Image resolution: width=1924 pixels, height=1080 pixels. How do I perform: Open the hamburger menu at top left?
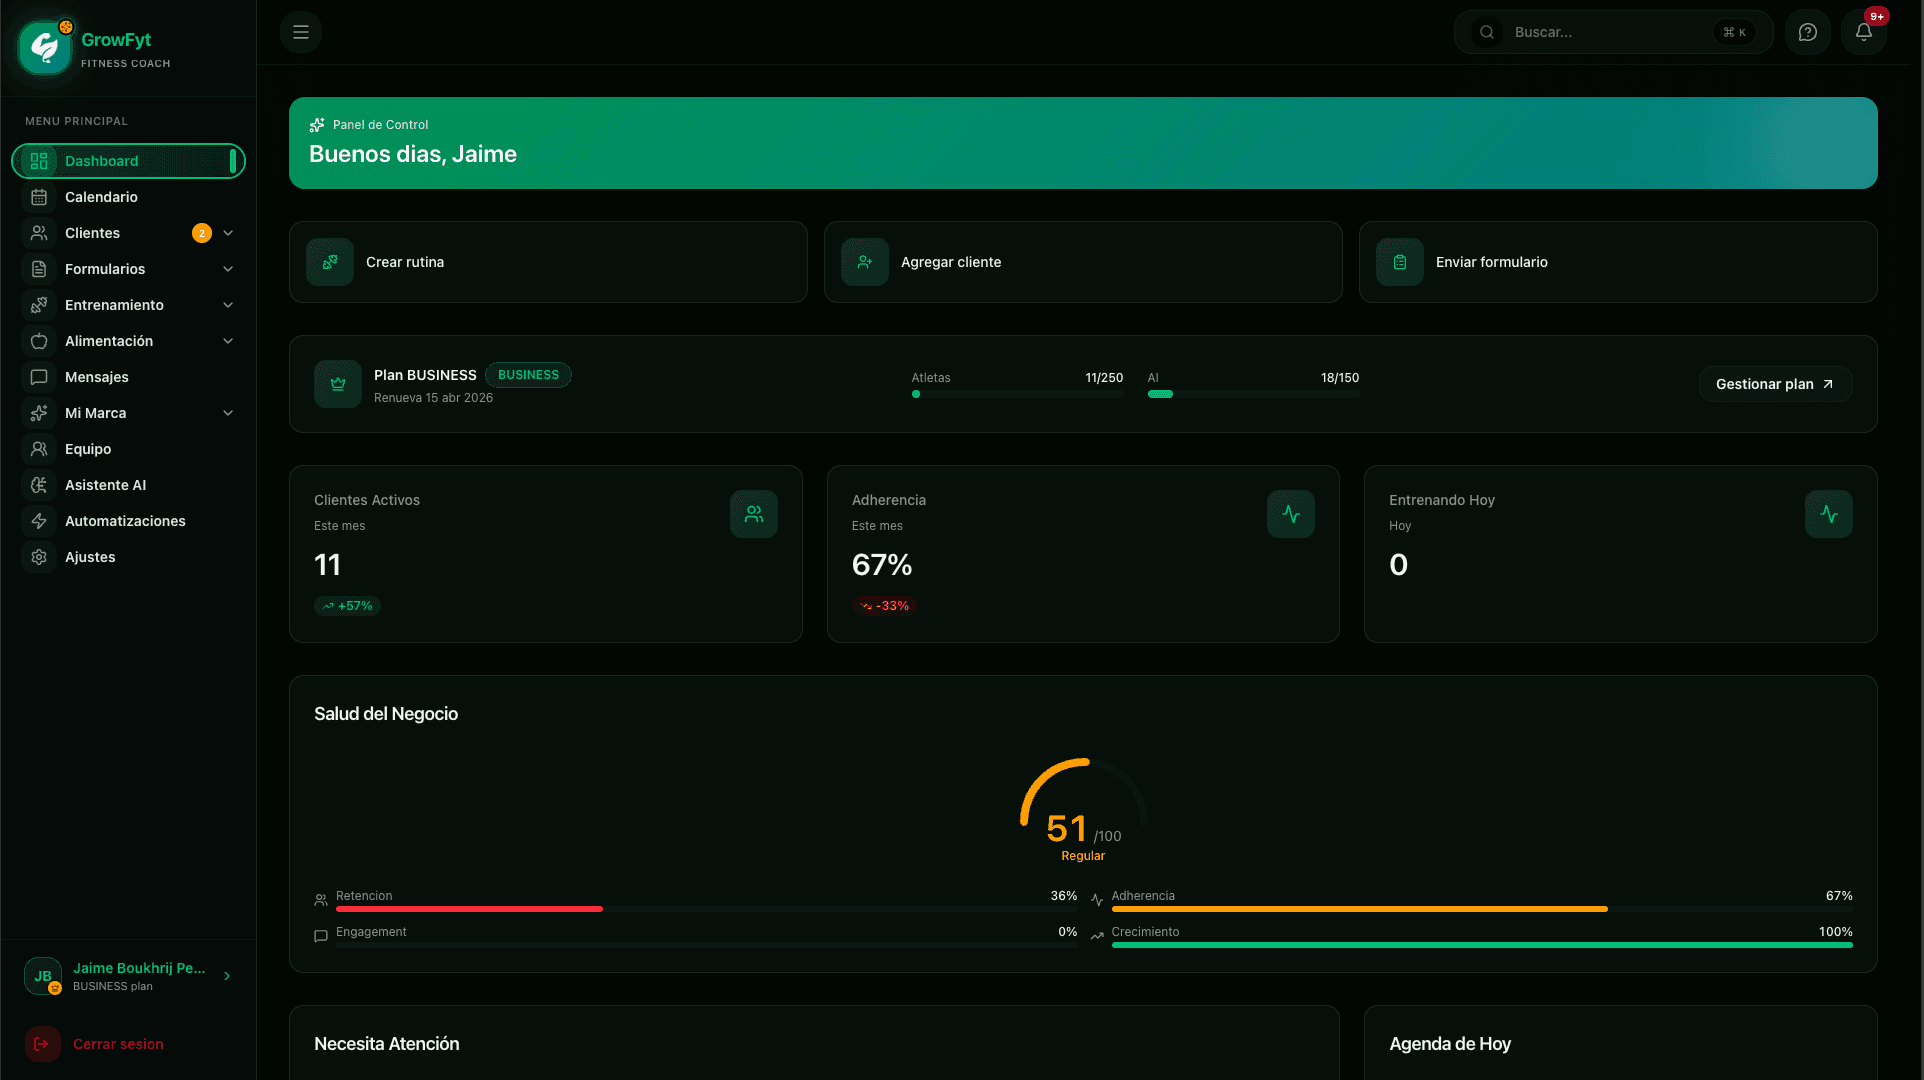point(300,32)
